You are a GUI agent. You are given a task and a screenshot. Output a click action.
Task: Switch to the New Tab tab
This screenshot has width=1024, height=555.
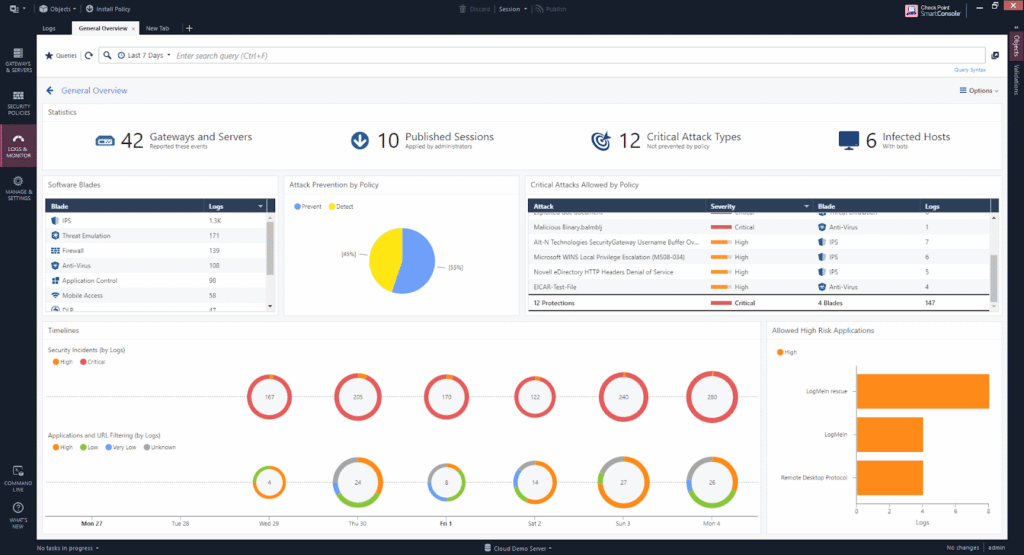157,29
